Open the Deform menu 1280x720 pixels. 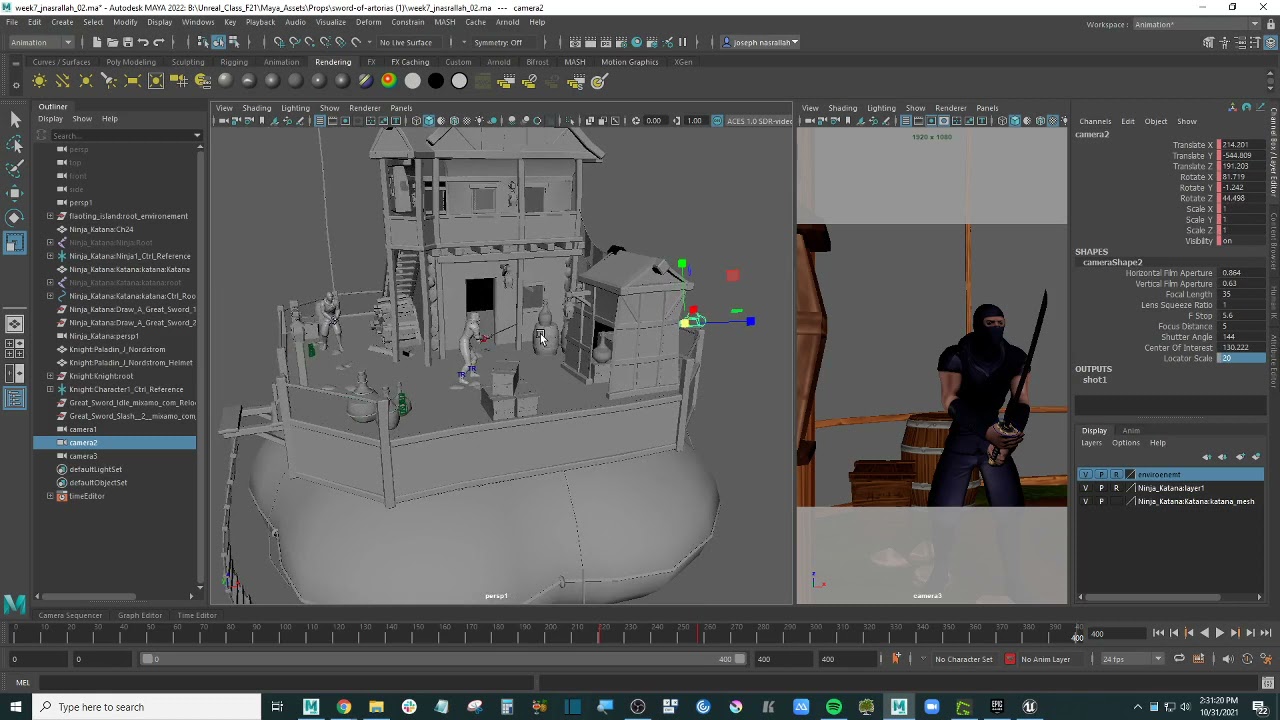click(368, 22)
